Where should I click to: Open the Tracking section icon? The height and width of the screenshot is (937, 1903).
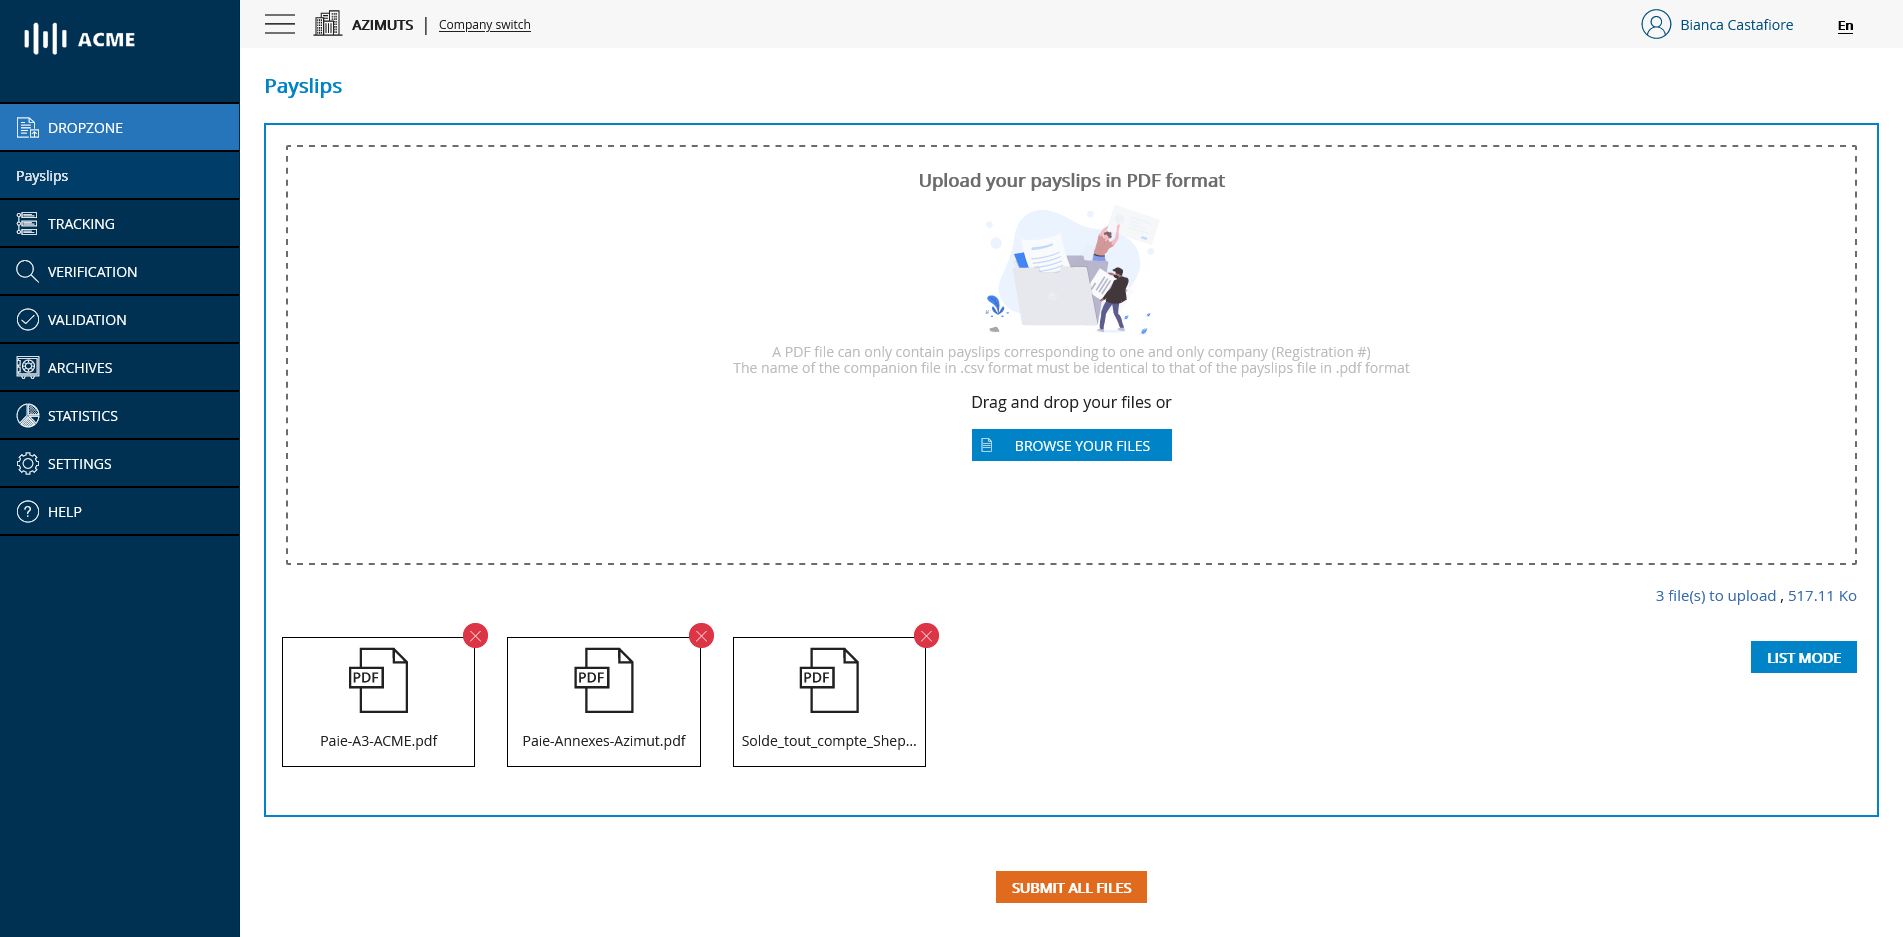[x=27, y=223]
